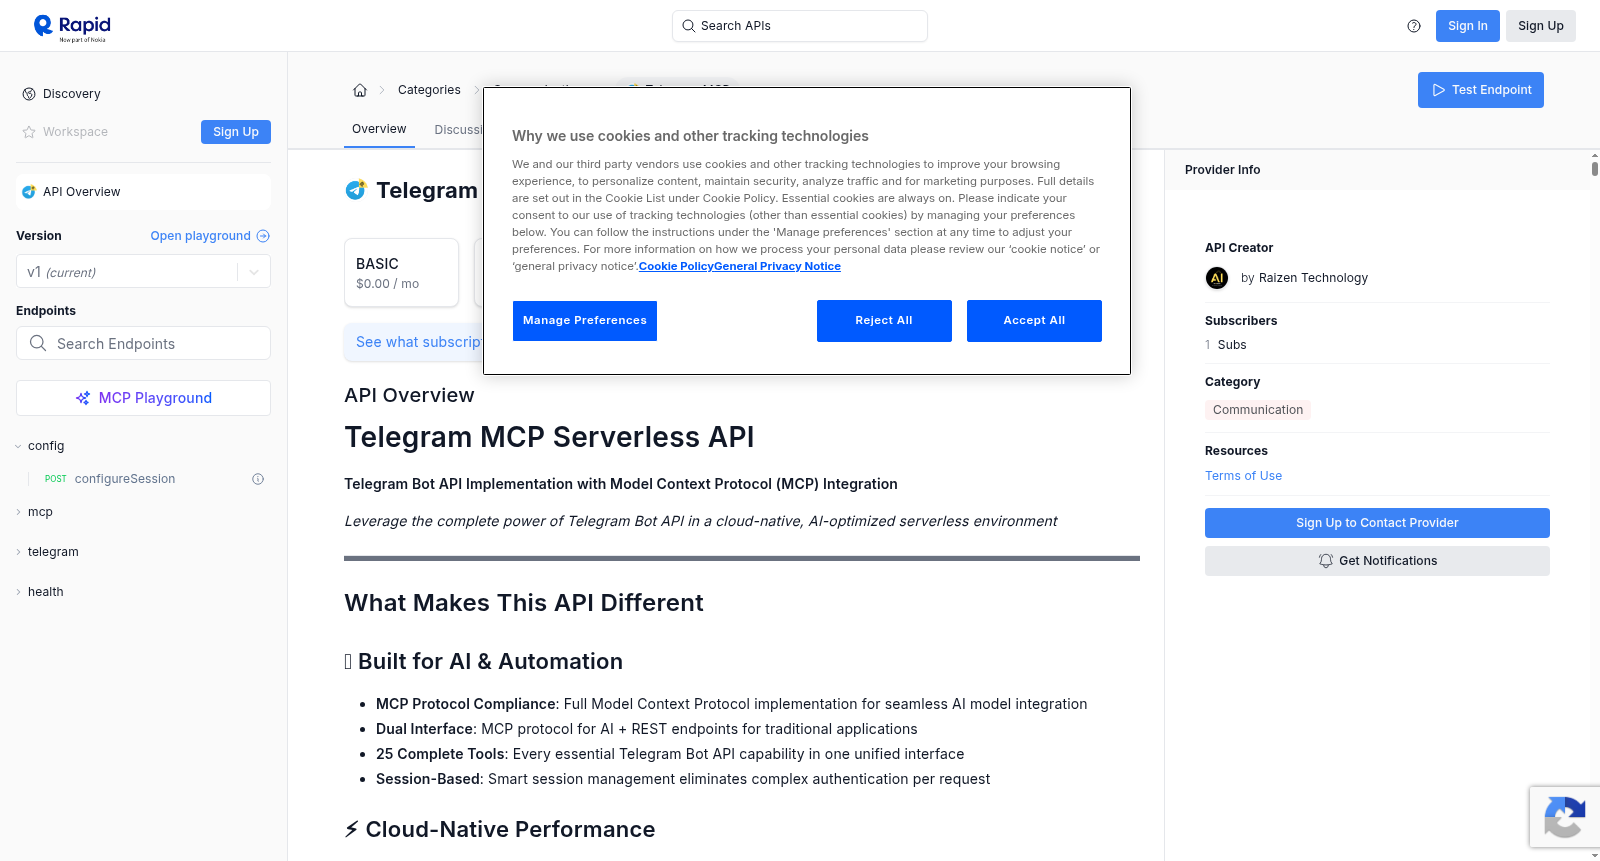The width and height of the screenshot is (1600, 861).
Task: Click the 'Telegram MCP Serverless API' heading
Action: click(x=549, y=437)
